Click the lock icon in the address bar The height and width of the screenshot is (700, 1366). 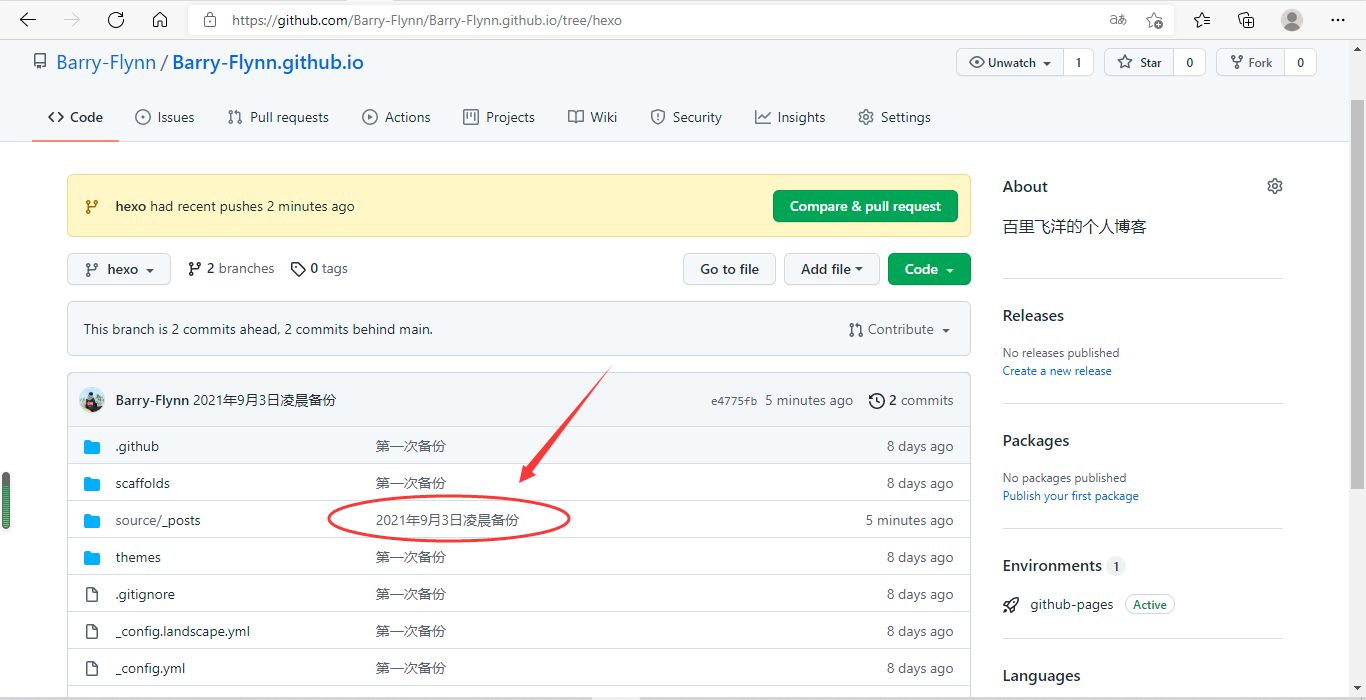coord(210,20)
